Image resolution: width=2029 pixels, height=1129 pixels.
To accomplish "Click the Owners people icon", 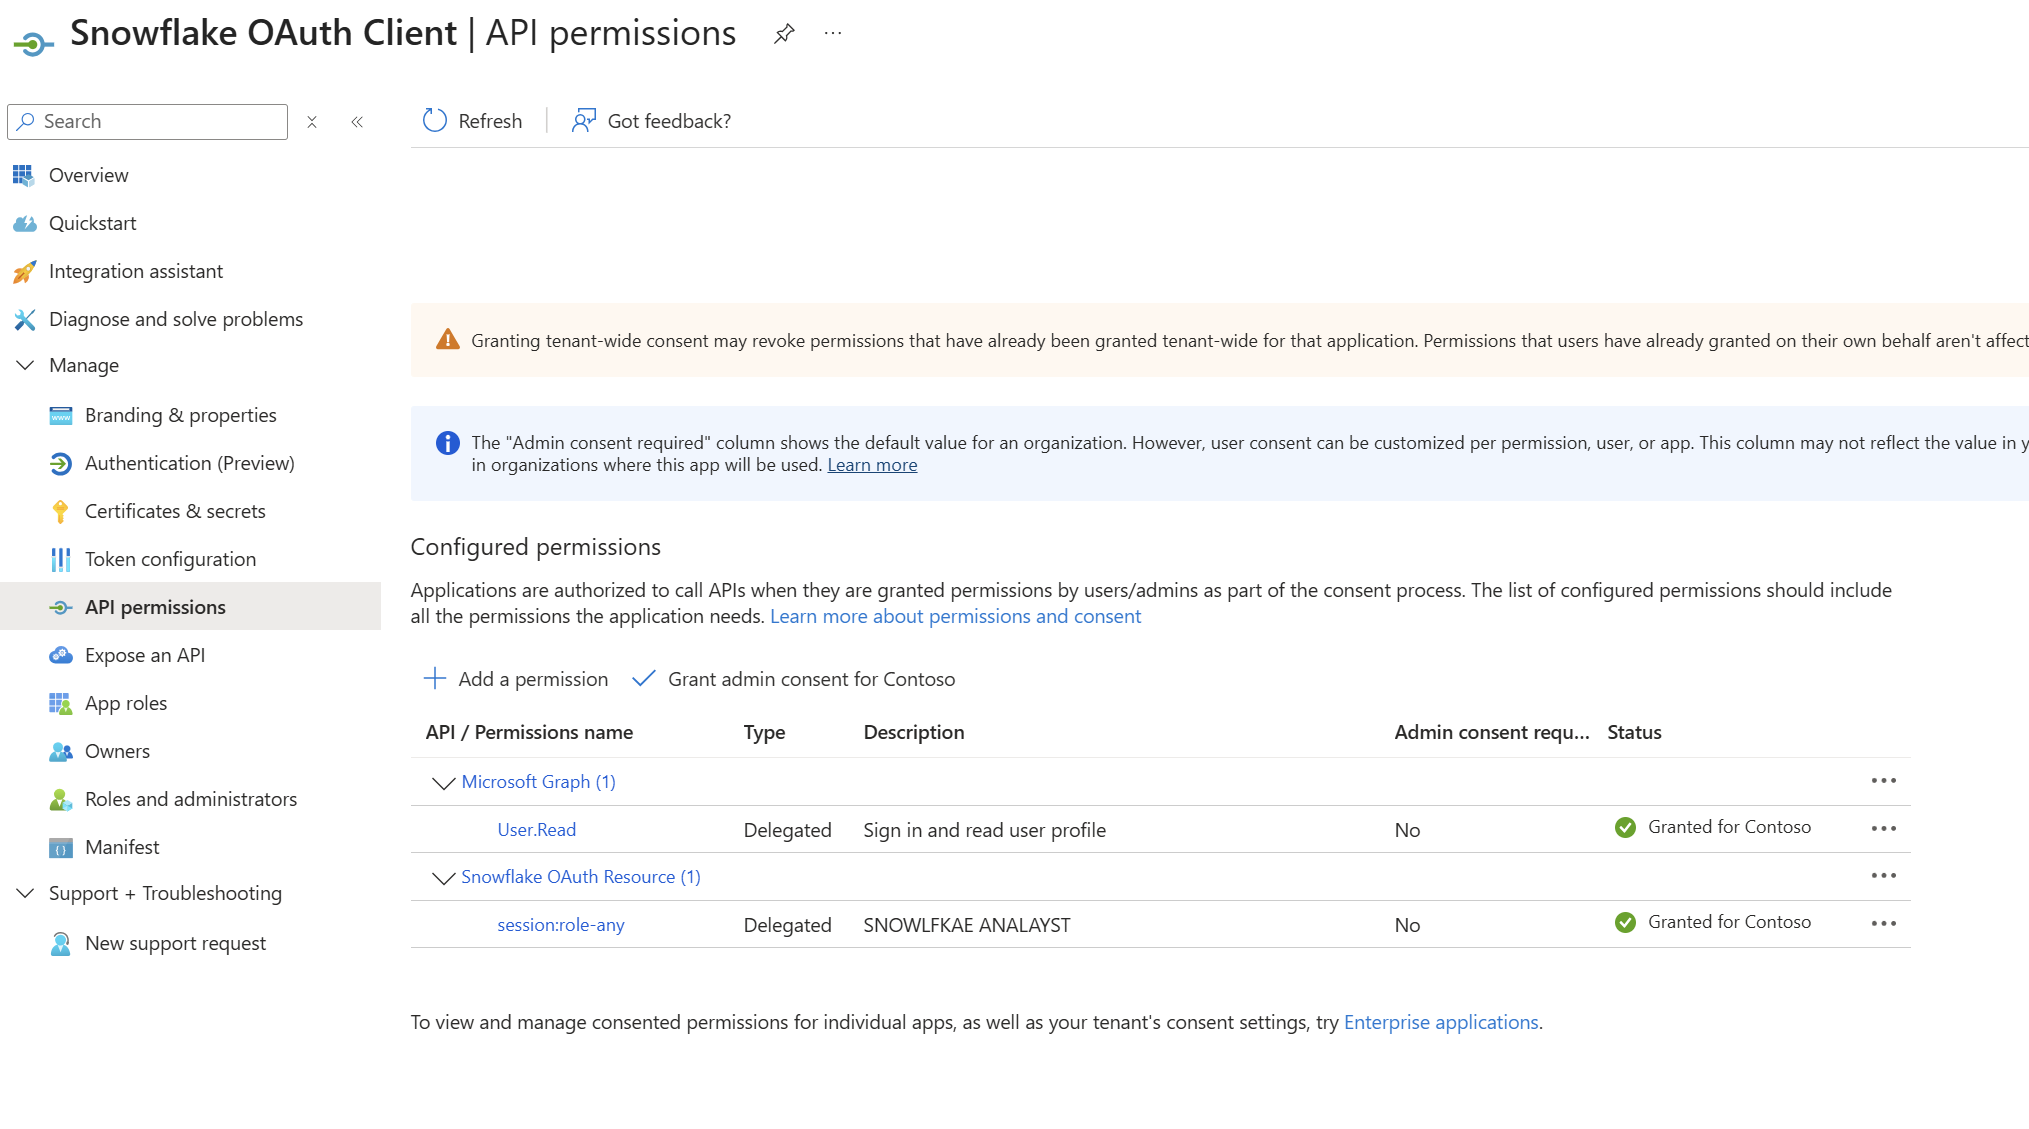I will (61, 751).
